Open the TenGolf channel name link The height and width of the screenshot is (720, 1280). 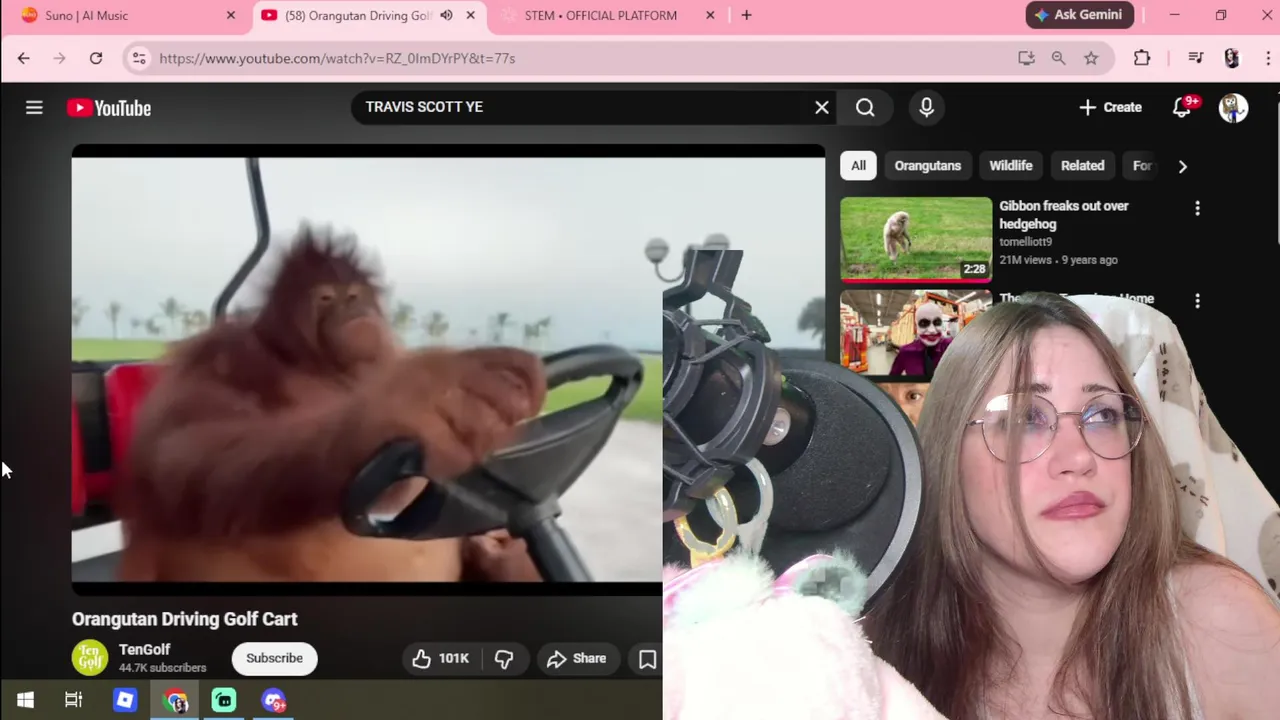click(x=145, y=649)
